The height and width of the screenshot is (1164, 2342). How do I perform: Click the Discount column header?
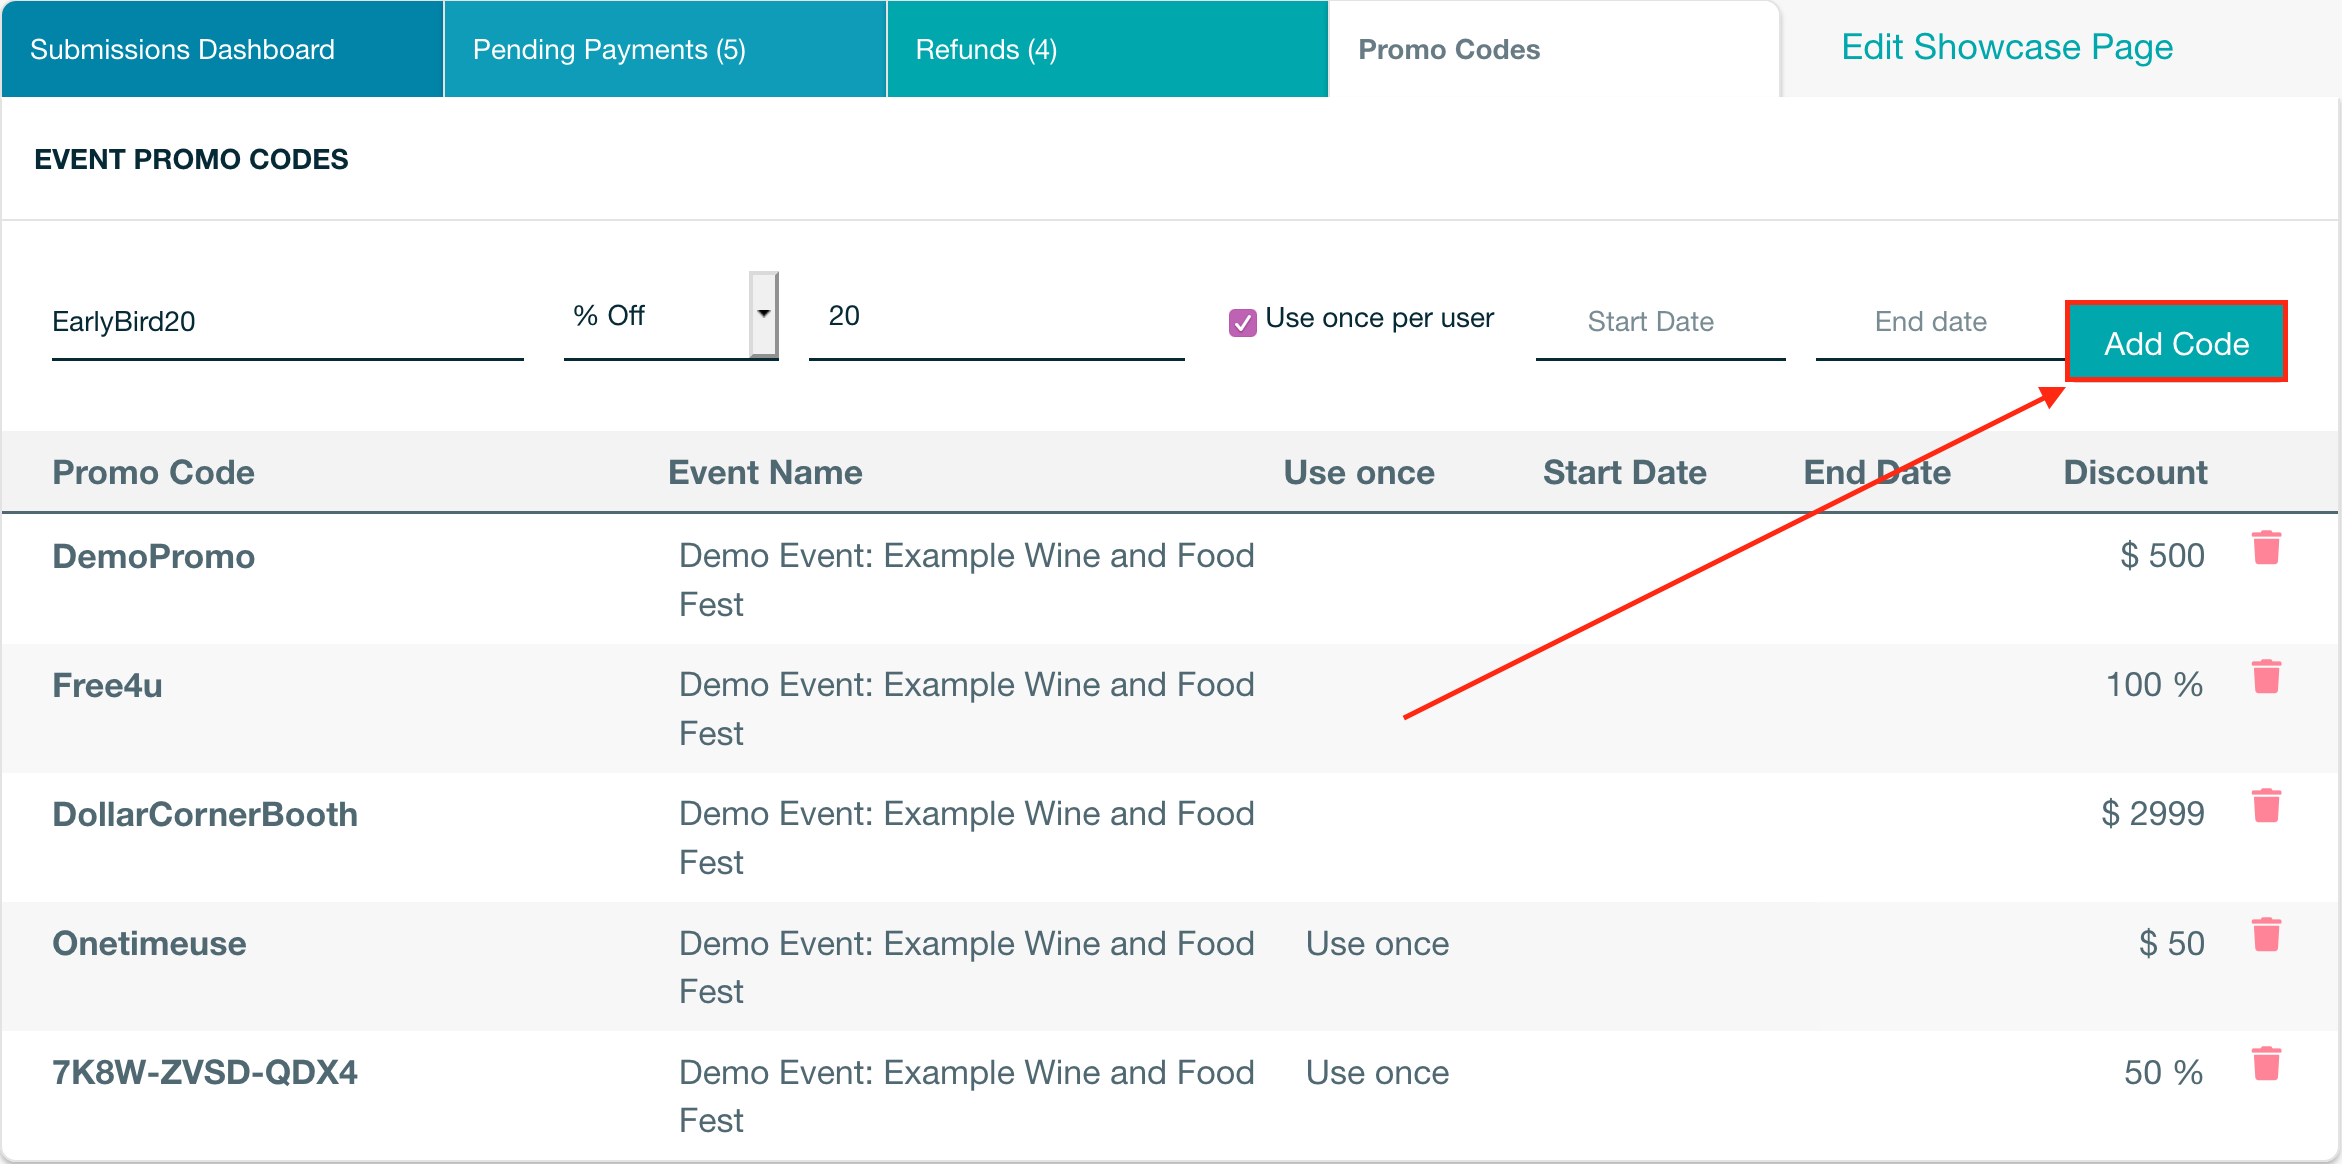[x=2135, y=472]
